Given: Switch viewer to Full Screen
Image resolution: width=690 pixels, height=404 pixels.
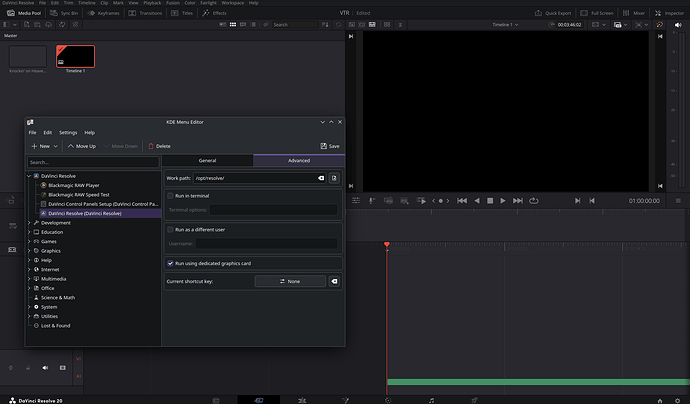Looking at the screenshot, I should [x=597, y=13].
